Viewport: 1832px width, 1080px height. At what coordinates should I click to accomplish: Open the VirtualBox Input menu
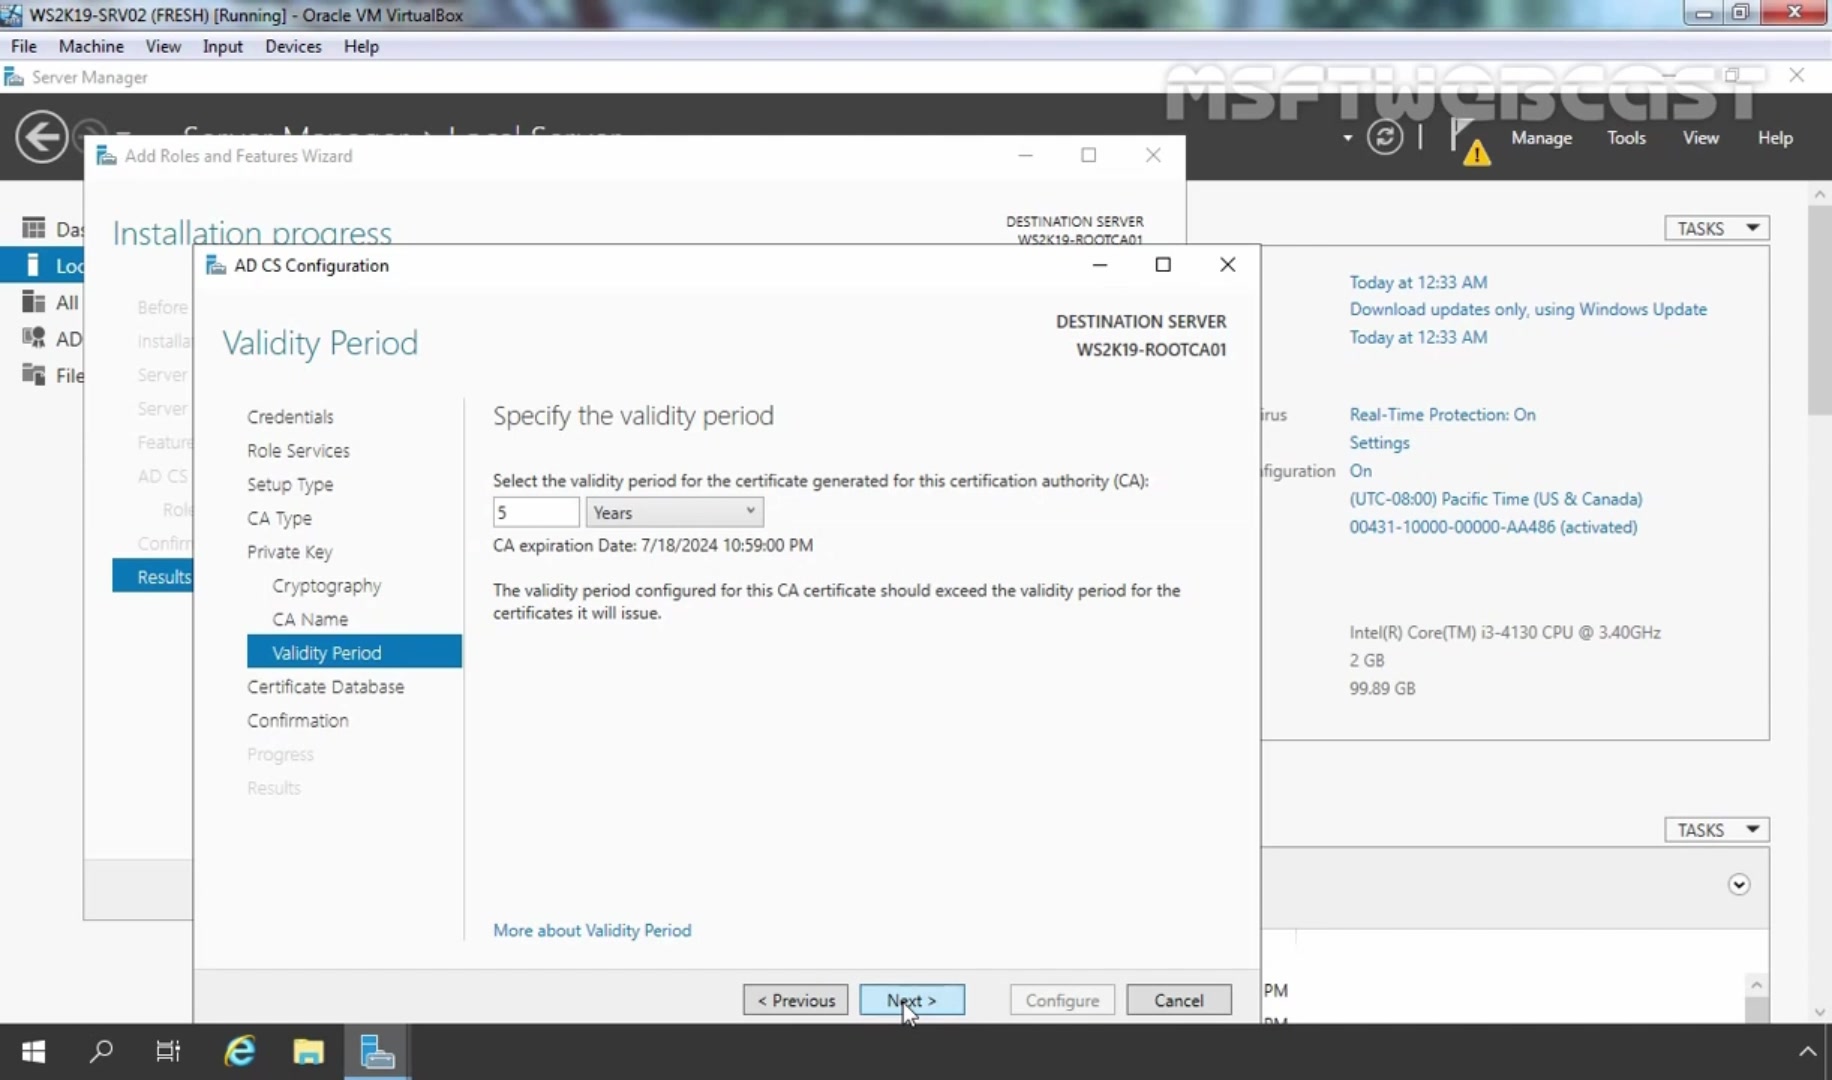pyautogui.click(x=222, y=46)
